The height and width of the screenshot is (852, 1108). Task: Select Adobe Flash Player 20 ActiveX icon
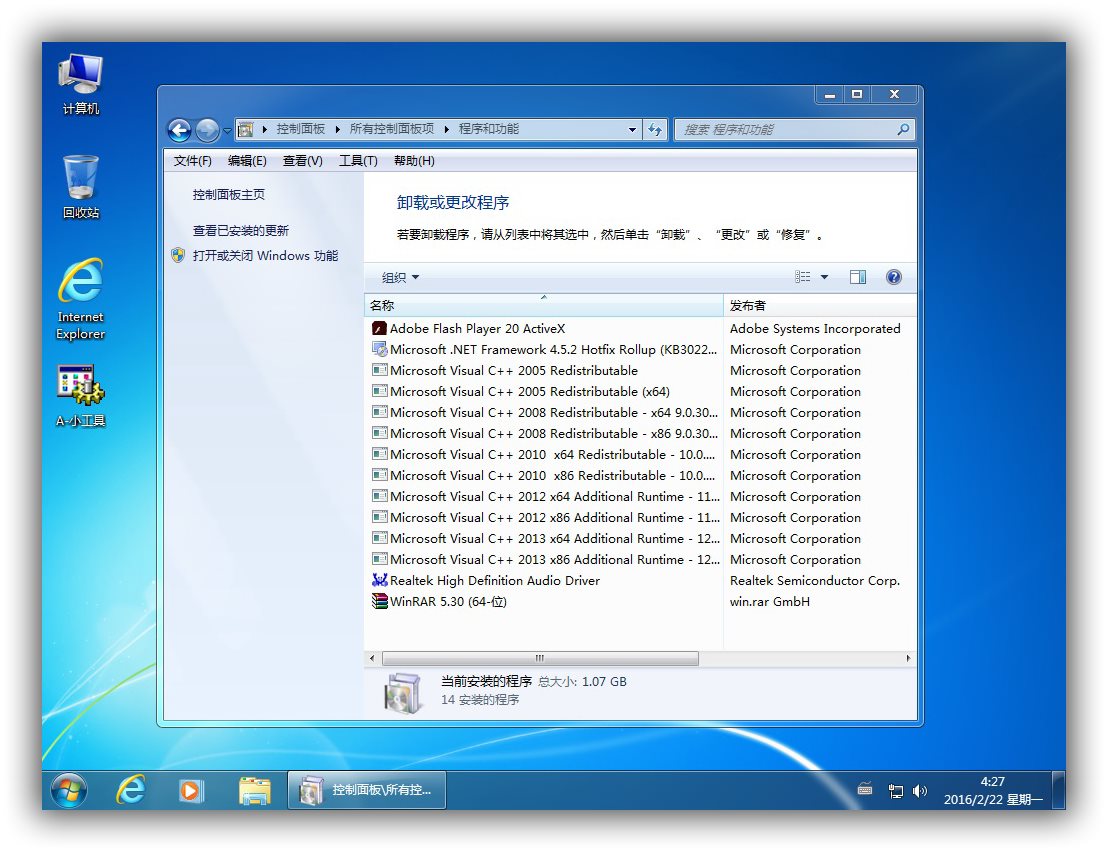[379, 329]
